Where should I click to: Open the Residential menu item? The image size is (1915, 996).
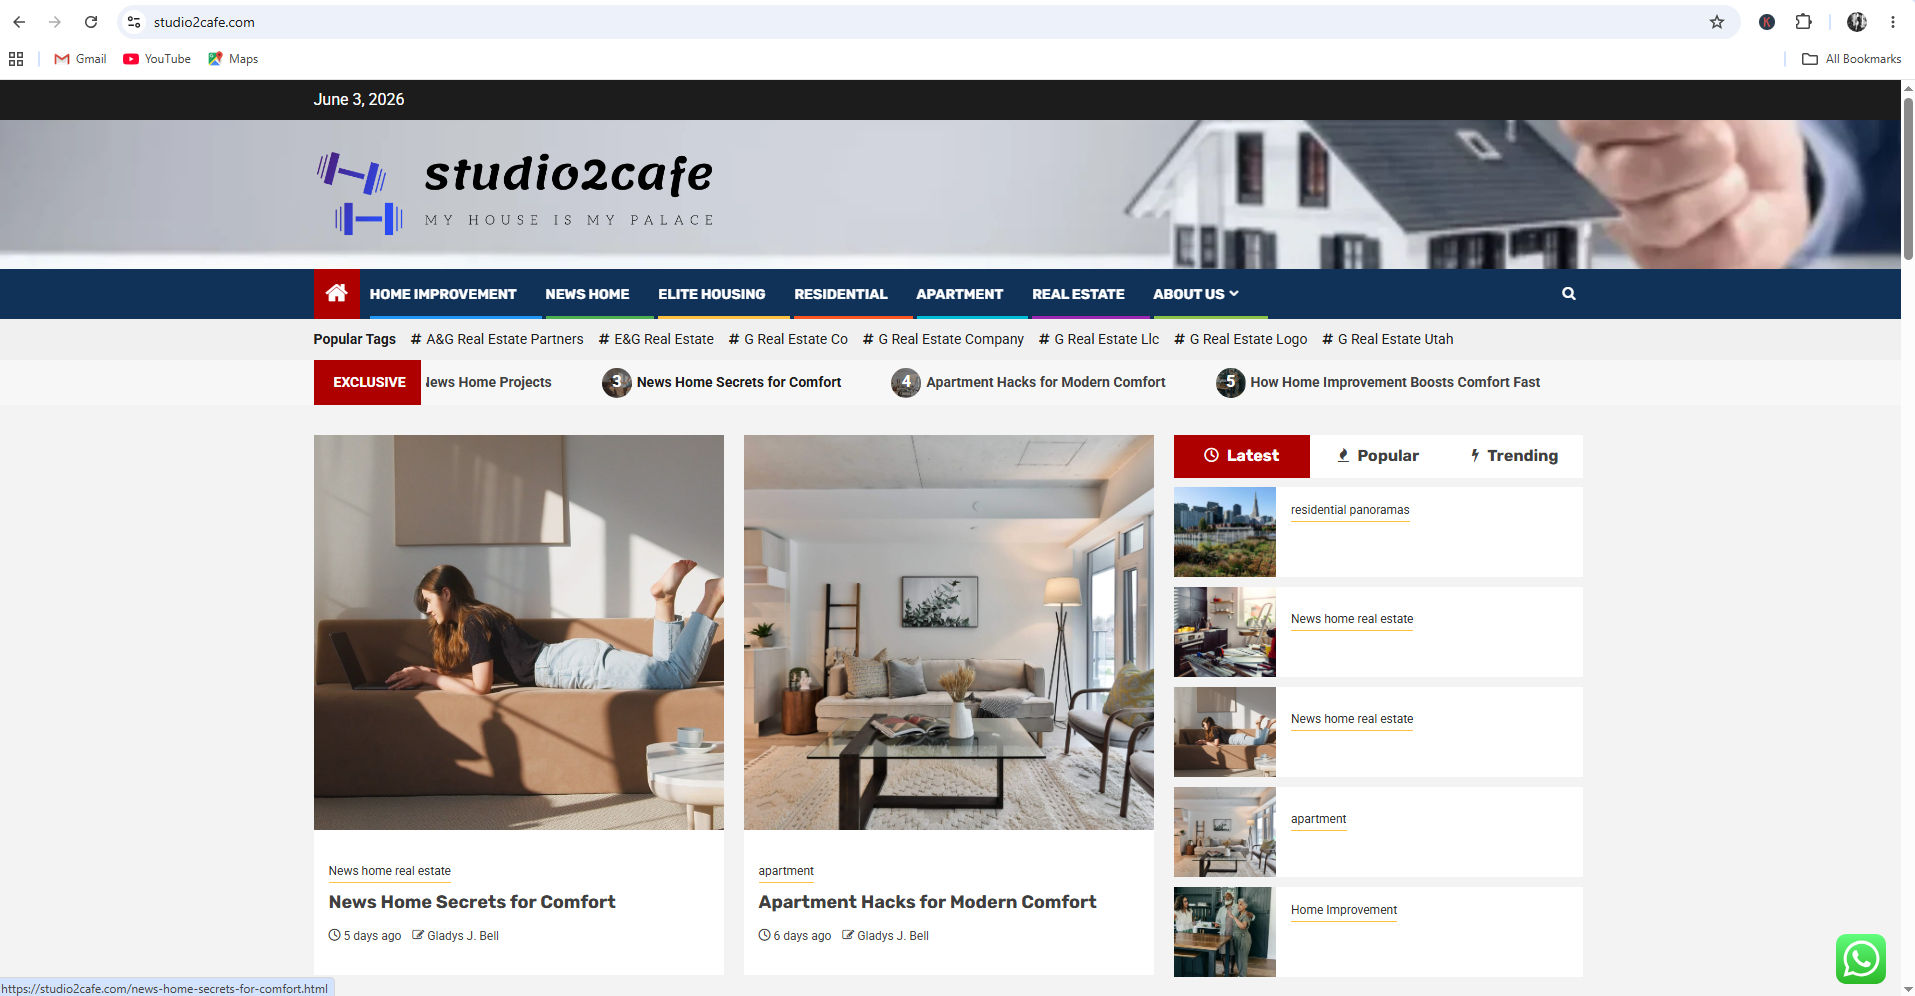[x=840, y=294]
